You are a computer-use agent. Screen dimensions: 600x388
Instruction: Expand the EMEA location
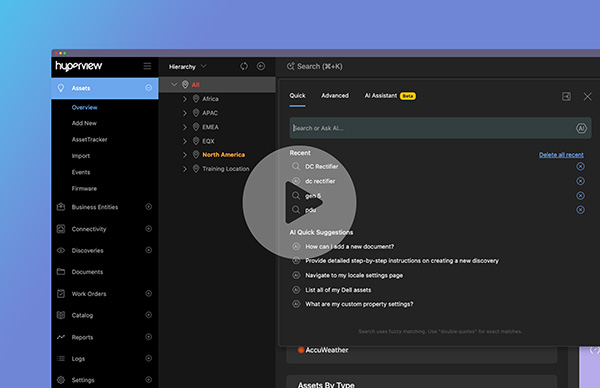coord(184,127)
